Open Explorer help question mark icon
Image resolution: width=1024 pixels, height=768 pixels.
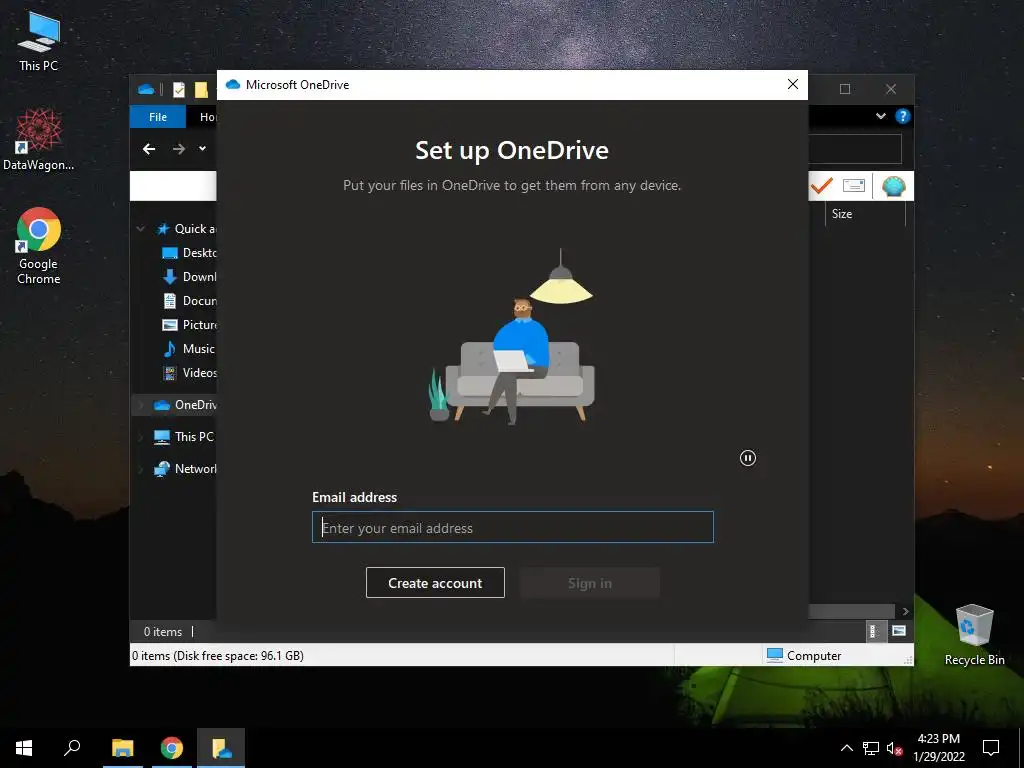(x=903, y=116)
